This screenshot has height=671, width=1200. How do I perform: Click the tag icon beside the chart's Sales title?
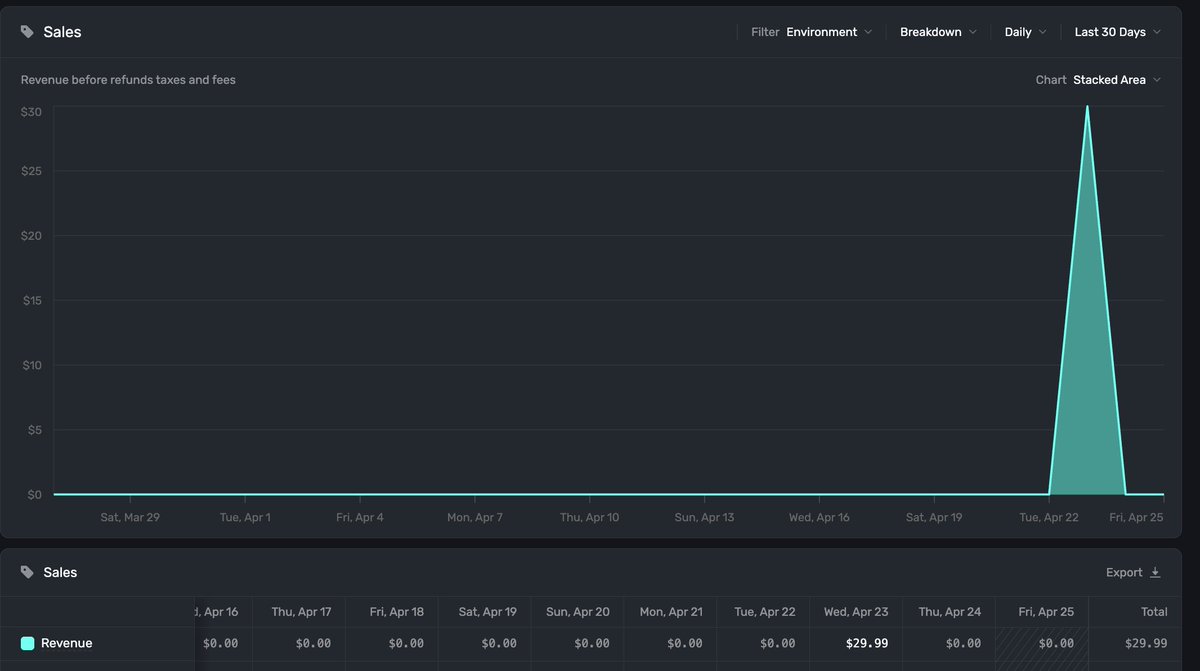click(27, 32)
